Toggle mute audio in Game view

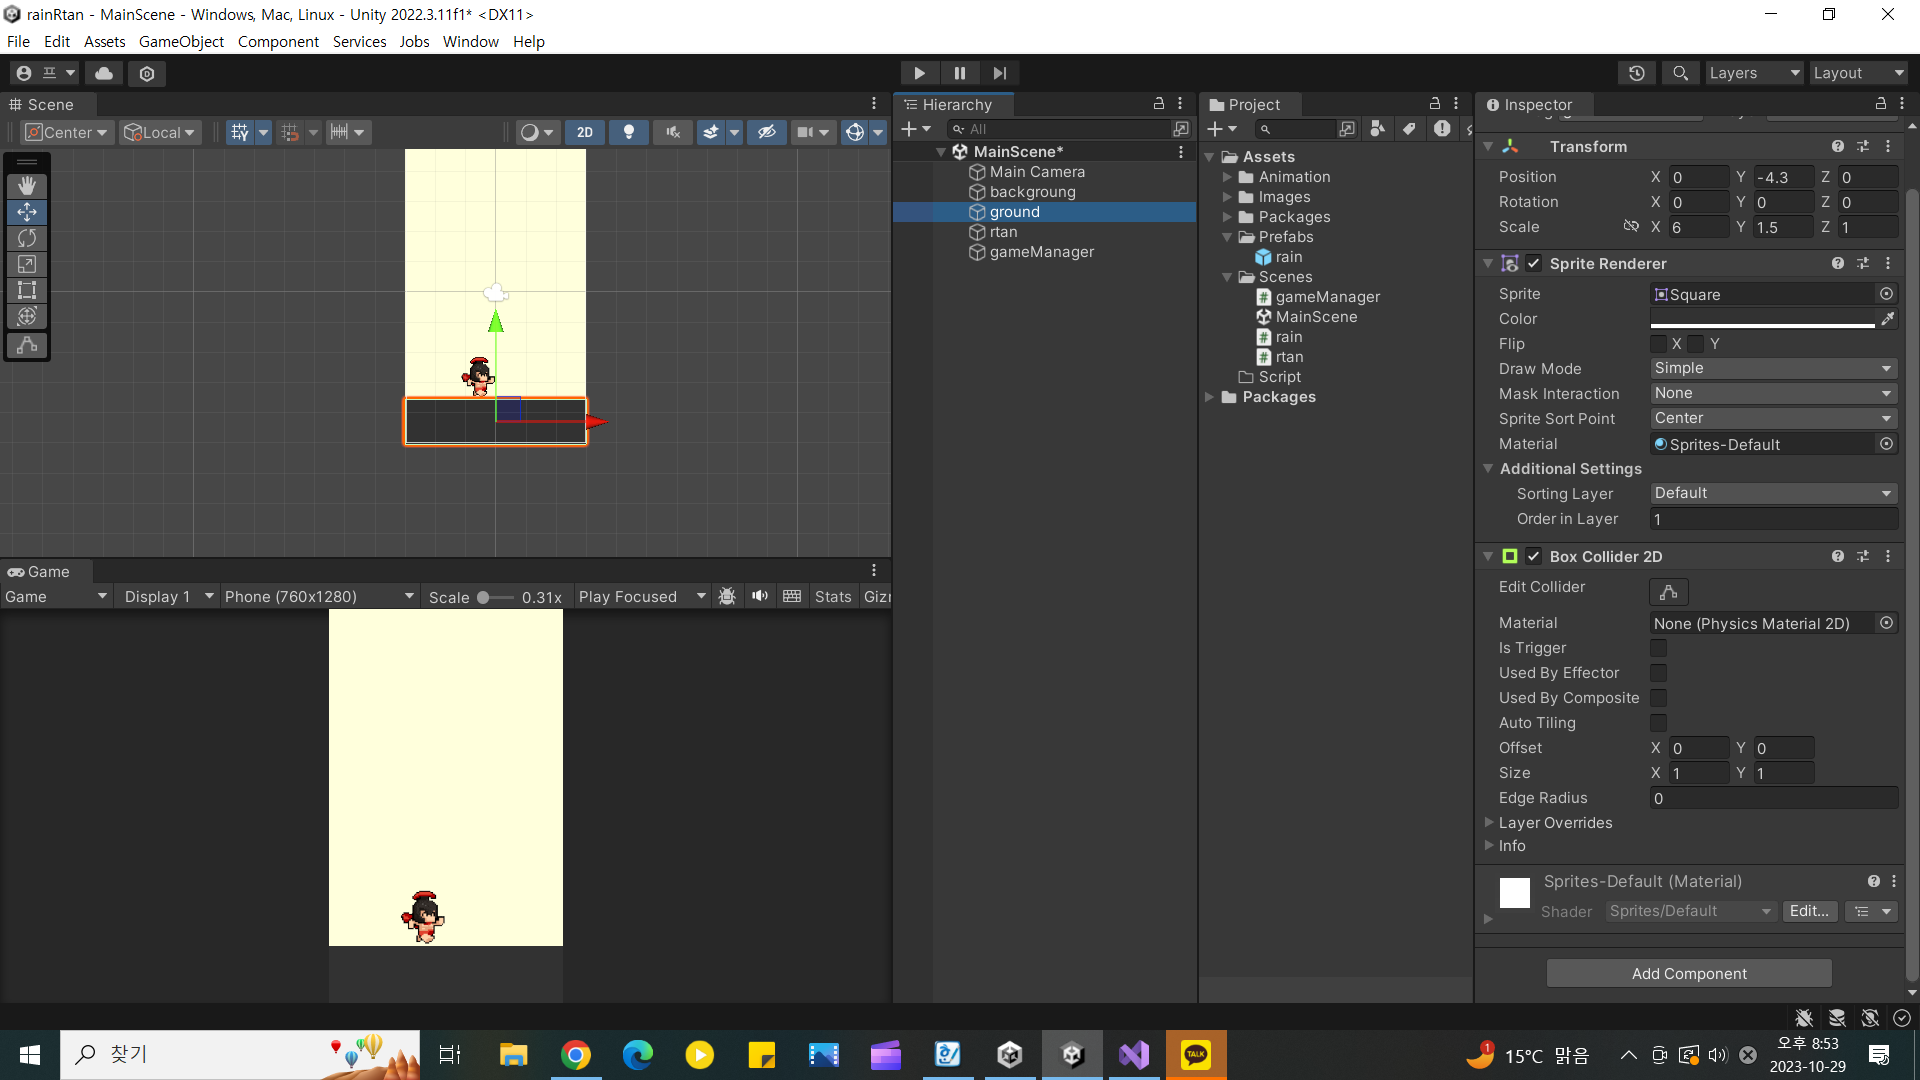pyautogui.click(x=760, y=597)
